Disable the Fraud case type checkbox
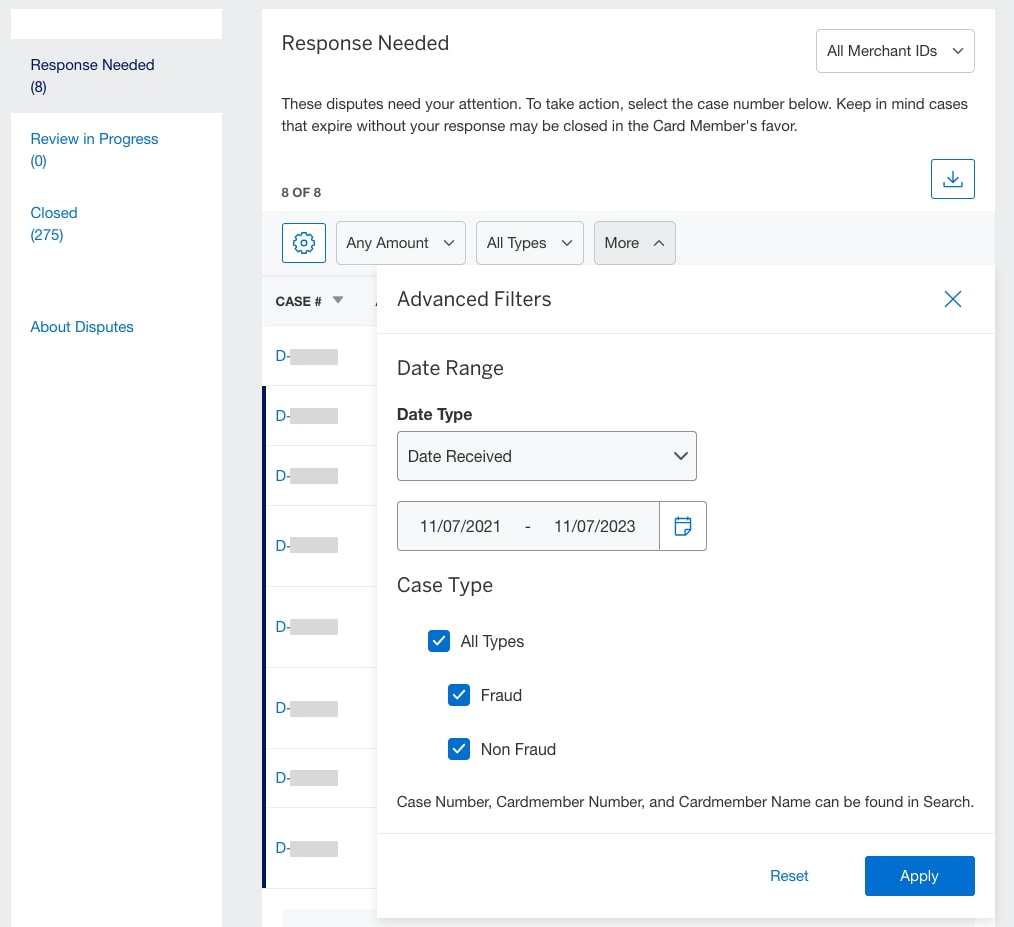The height and width of the screenshot is (927, 1014). click(x=459, y=695)
